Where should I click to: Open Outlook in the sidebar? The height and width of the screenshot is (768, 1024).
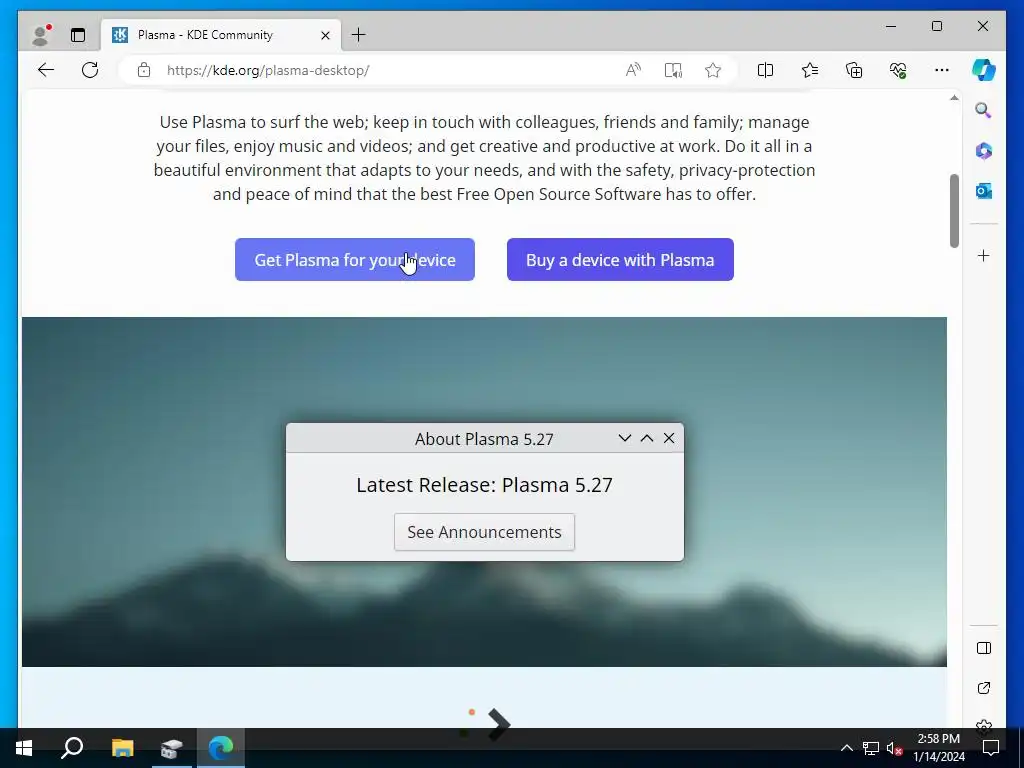point(984,191)
